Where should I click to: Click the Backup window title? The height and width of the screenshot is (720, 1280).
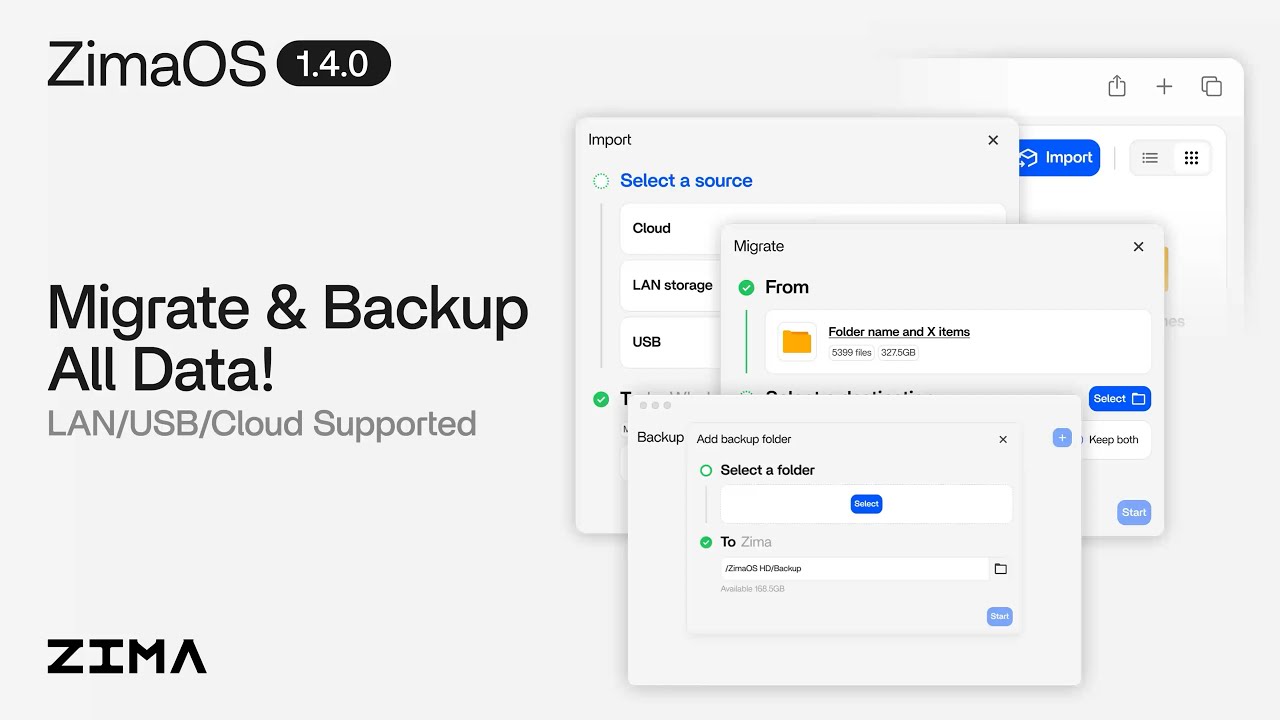(x=660, y=437)
